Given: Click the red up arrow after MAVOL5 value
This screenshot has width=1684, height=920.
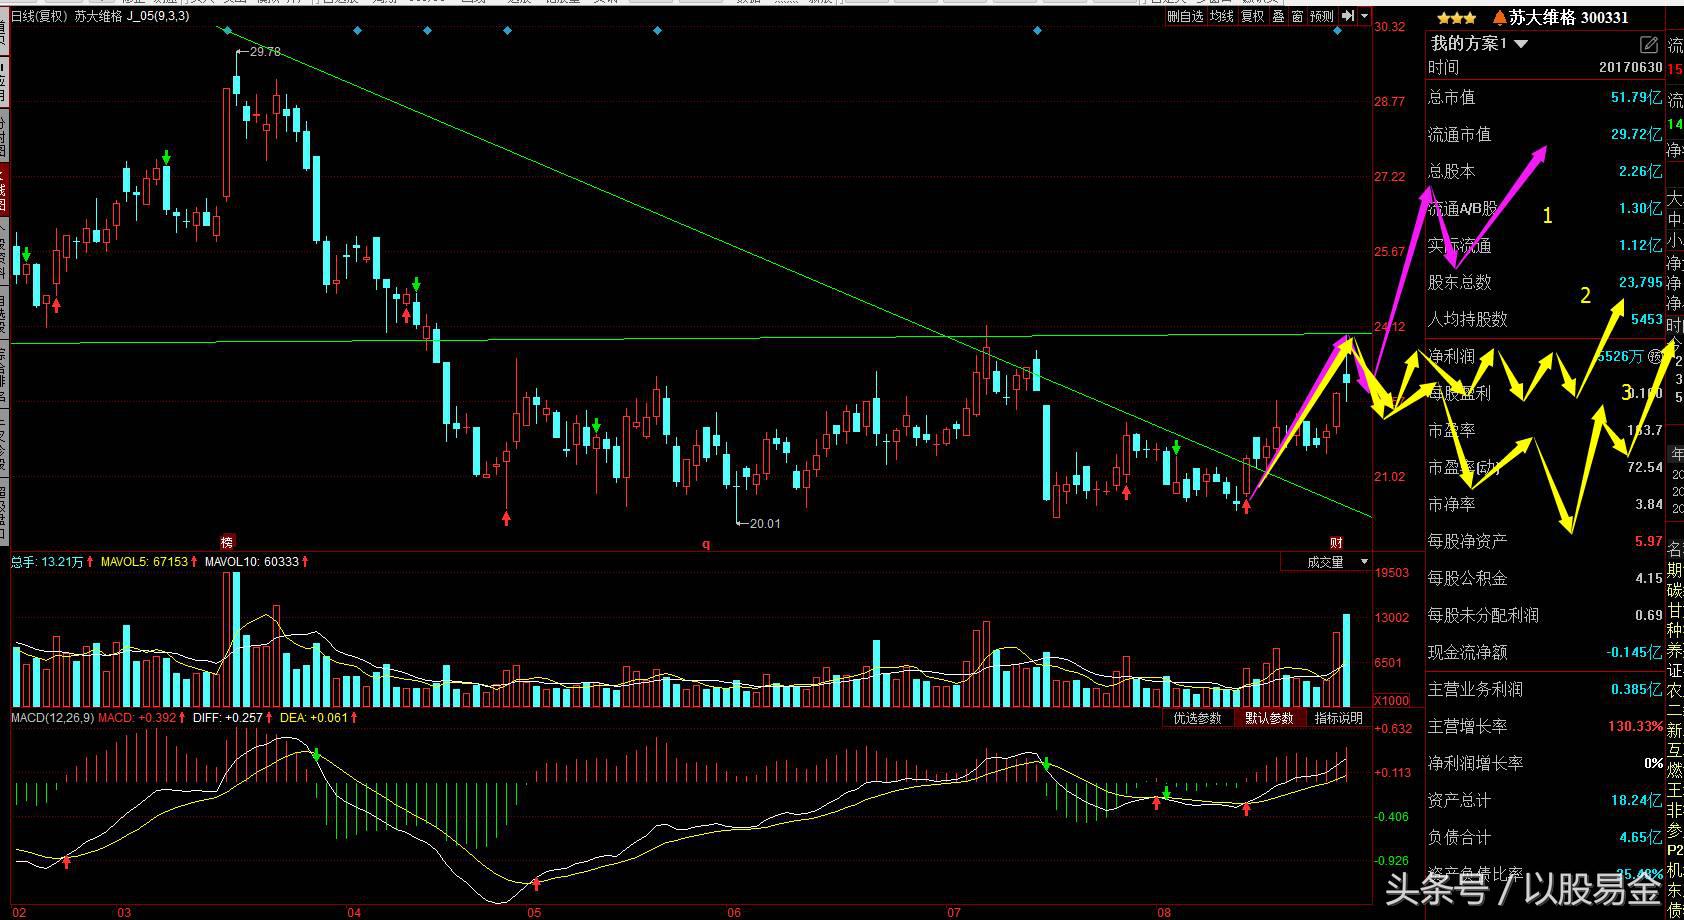Looking at the screenshot, I should click(194, 562).
